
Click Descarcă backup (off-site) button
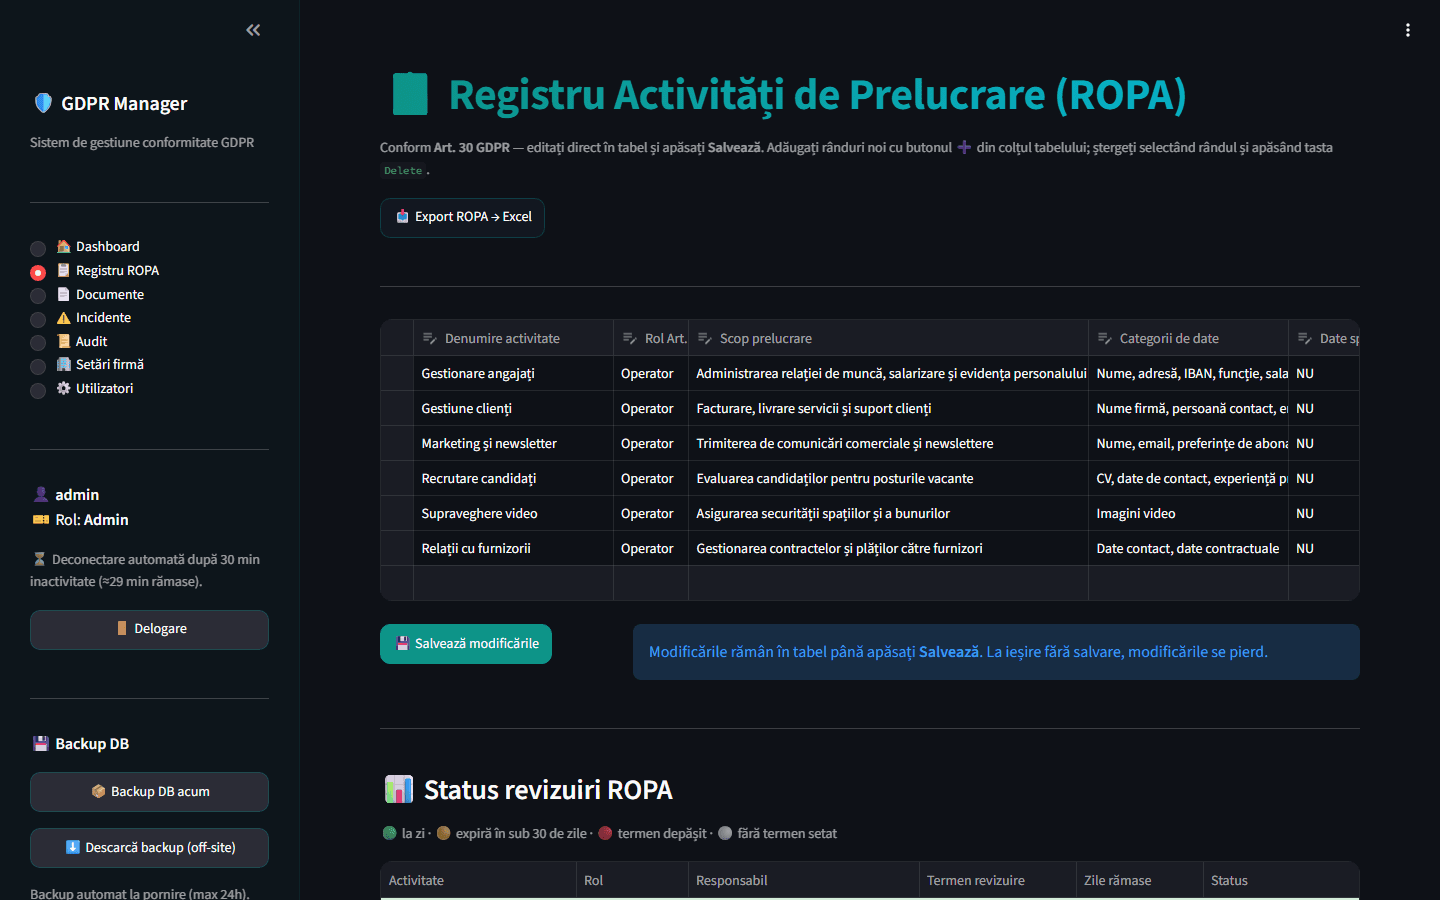(149, 848)
